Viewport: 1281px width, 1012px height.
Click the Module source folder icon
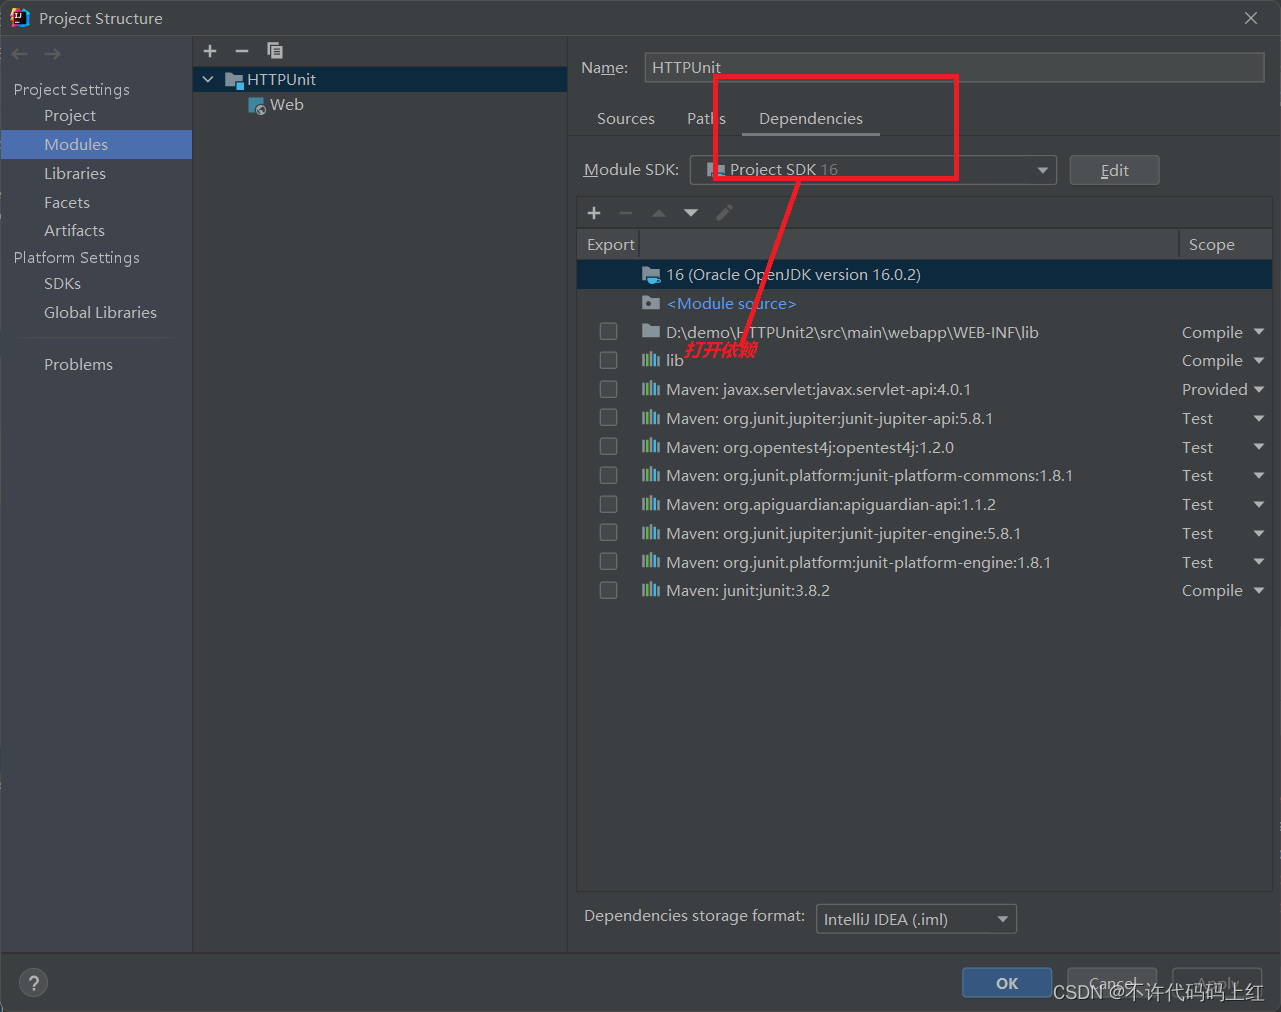(x=651, y=303)
